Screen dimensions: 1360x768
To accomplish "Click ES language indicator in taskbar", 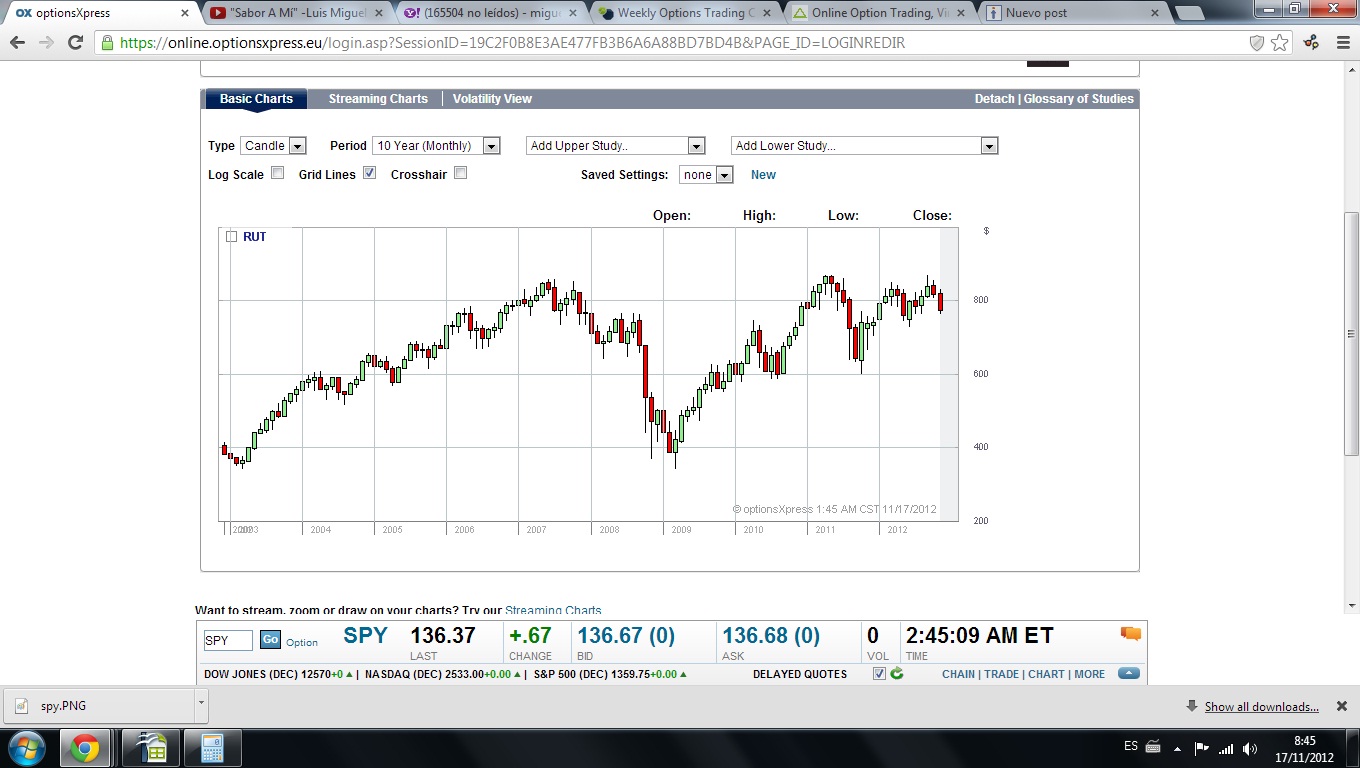I will 1131,746.
